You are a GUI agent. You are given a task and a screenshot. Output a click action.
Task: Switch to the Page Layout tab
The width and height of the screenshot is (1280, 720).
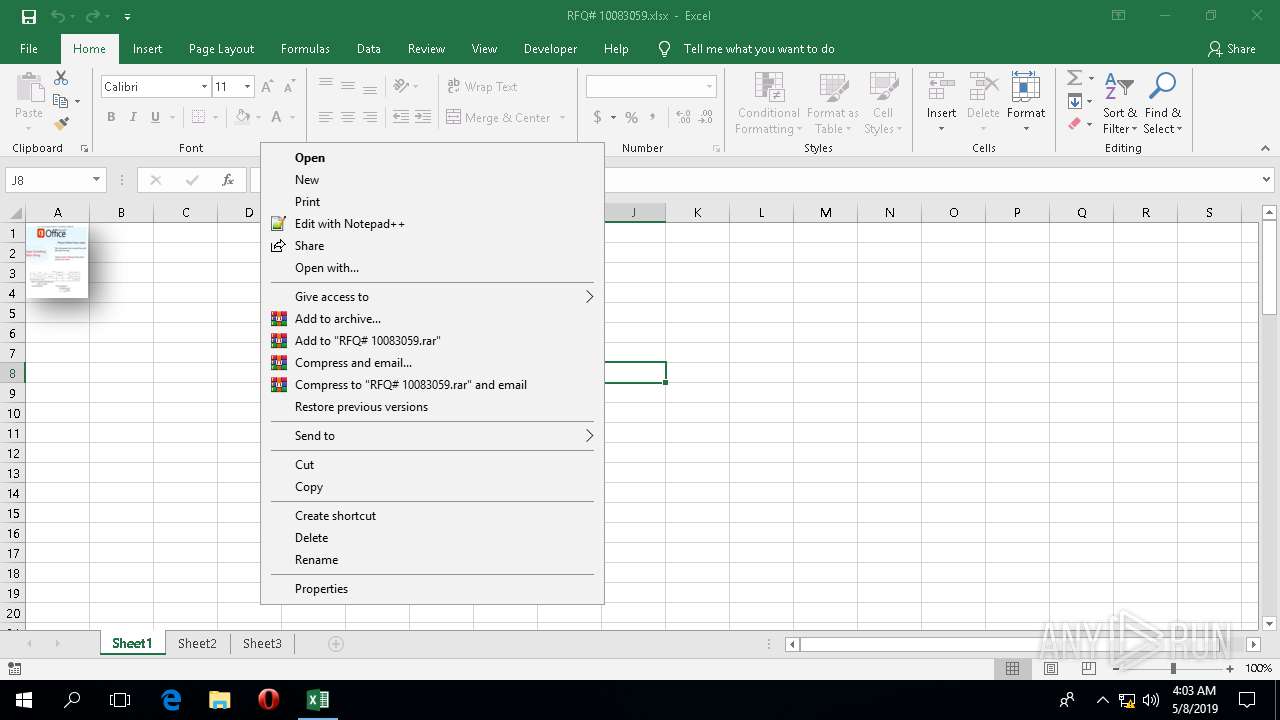[221, 49]
